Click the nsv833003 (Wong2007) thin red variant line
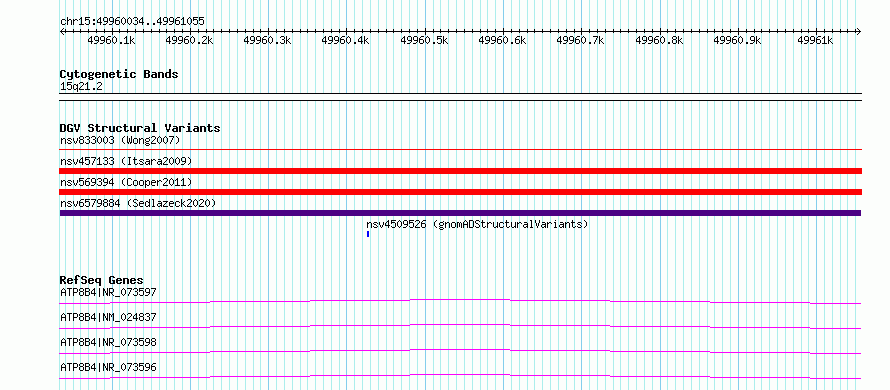The height and width of the screenshot is (390, 890). tap(460, 149)
